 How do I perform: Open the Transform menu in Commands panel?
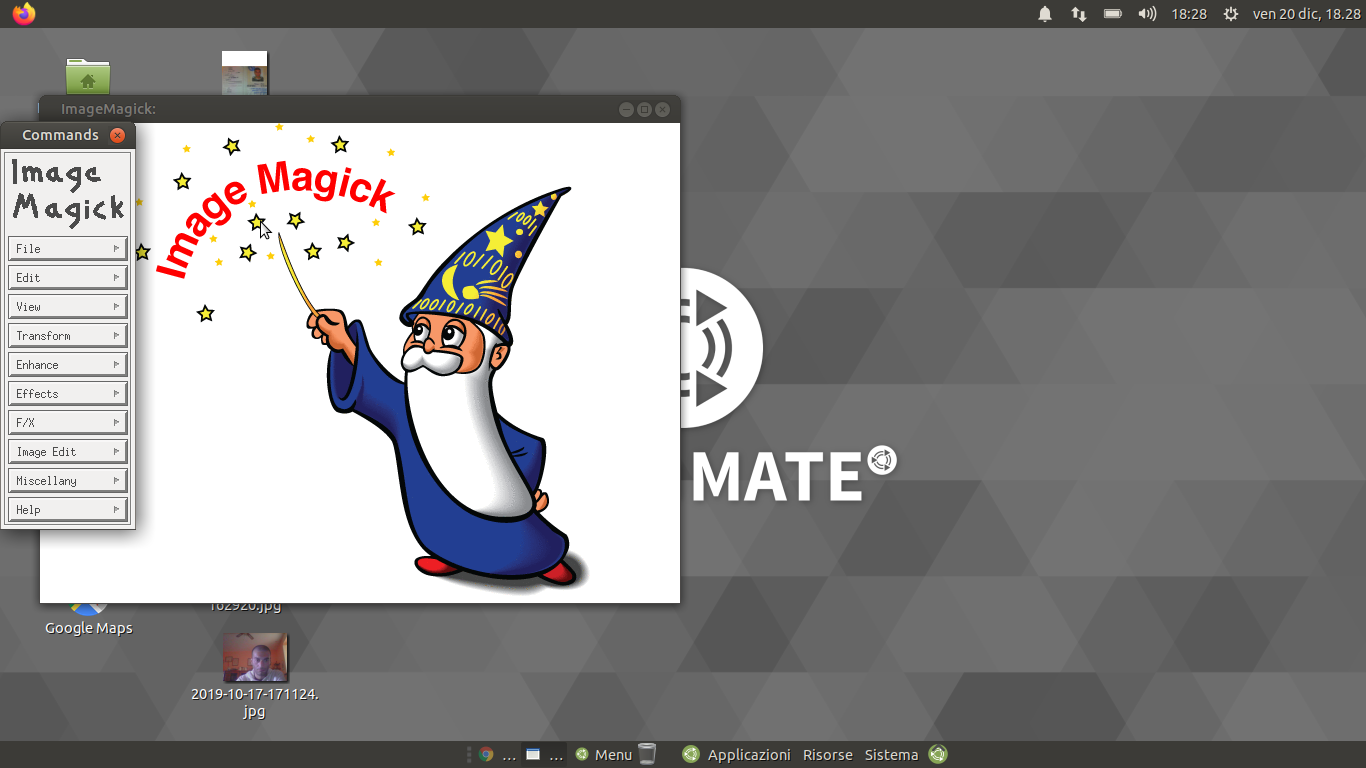click(68, 335)
